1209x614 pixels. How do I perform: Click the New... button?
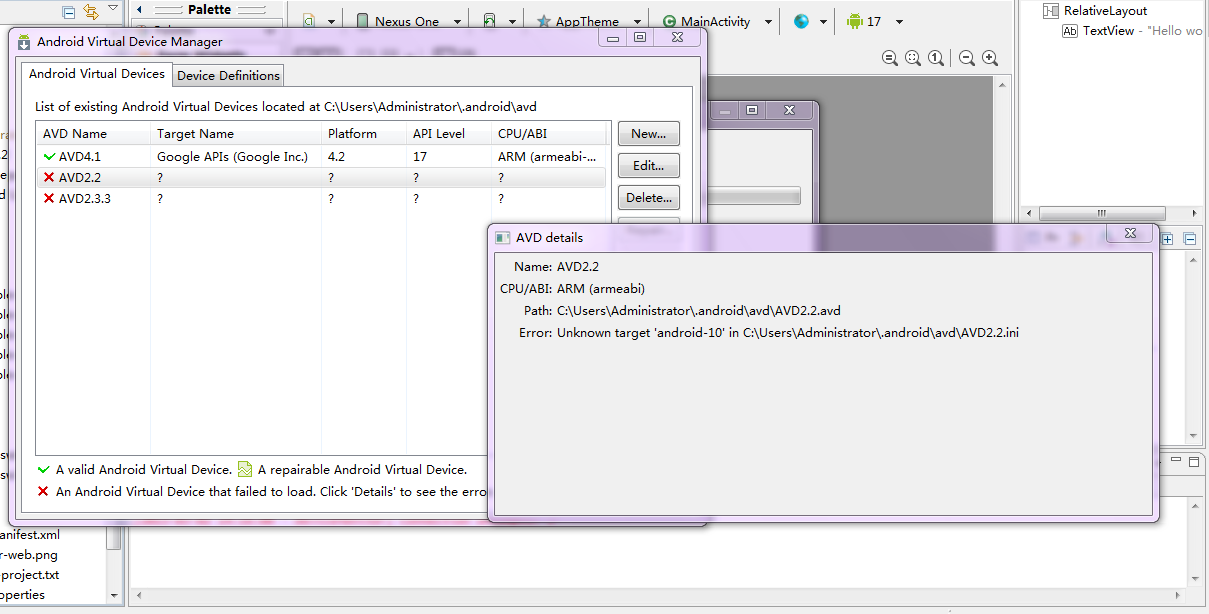pos(648,134)
